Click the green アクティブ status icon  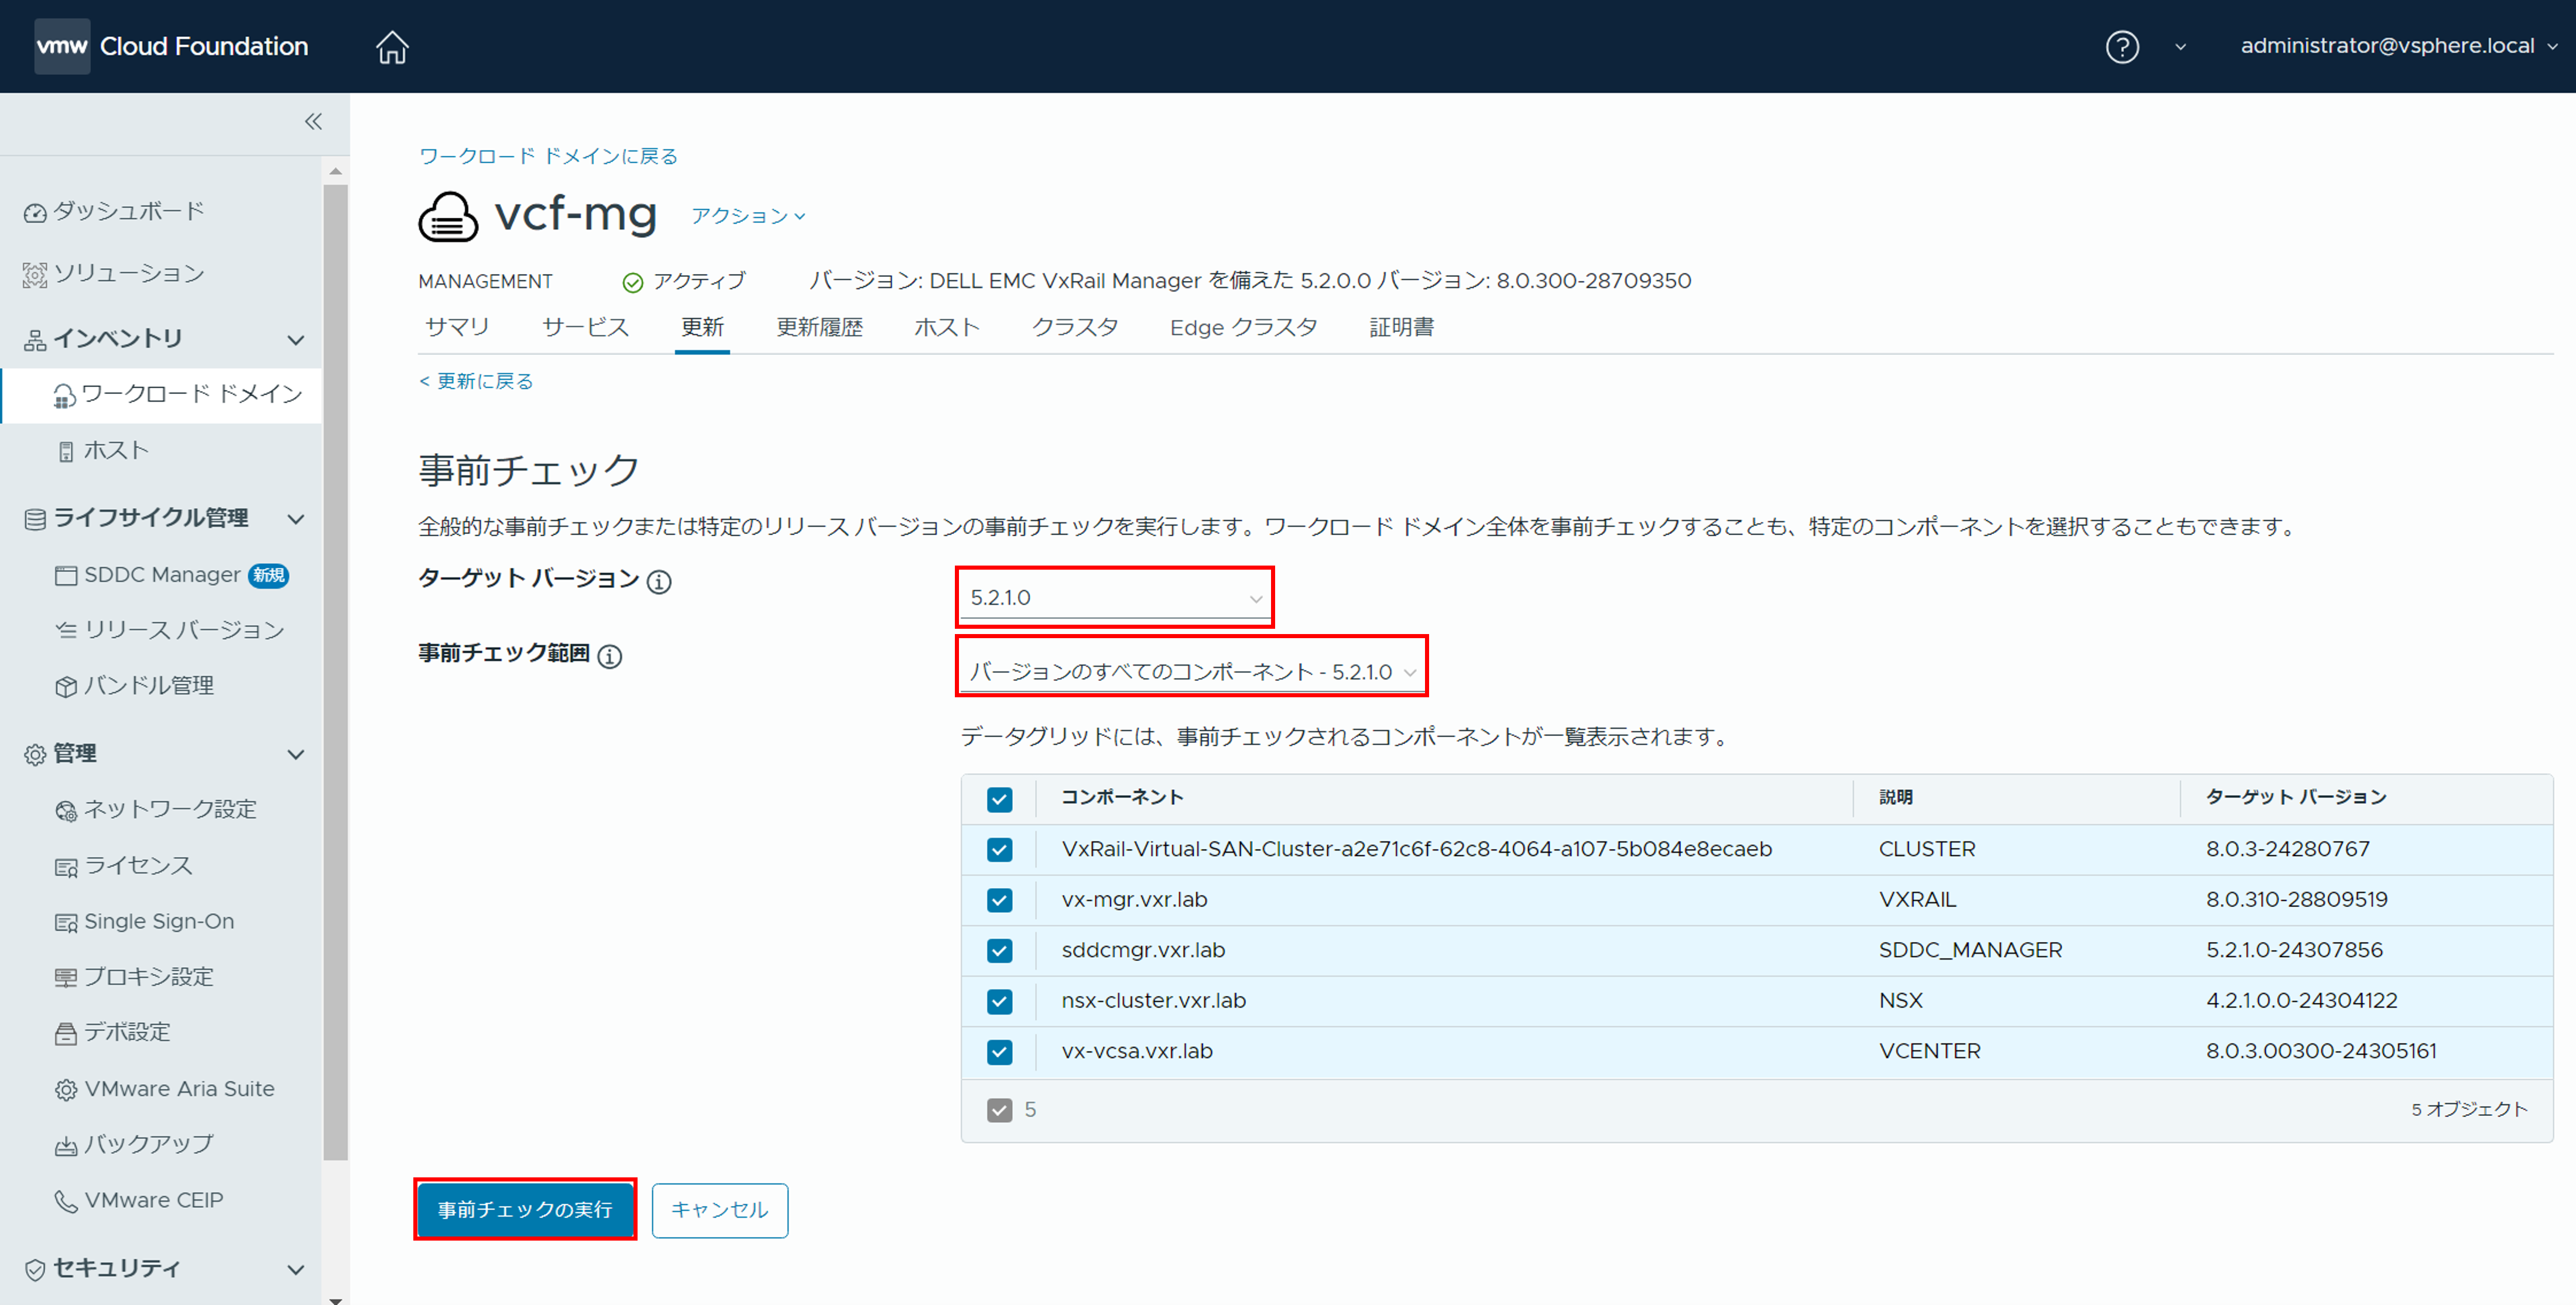(x=632, y=283)
